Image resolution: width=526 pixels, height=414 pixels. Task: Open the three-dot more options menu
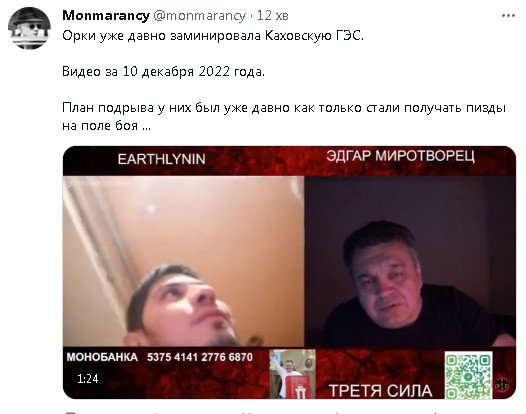pos(508,15)
